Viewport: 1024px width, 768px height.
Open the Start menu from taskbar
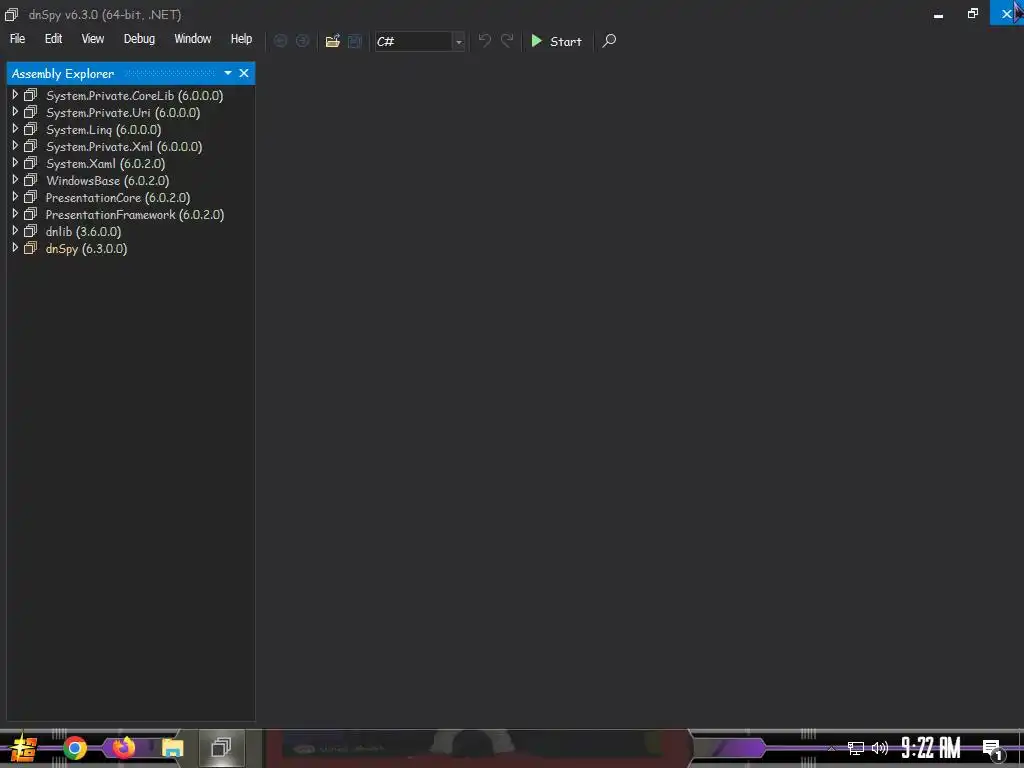click(24, 748)
